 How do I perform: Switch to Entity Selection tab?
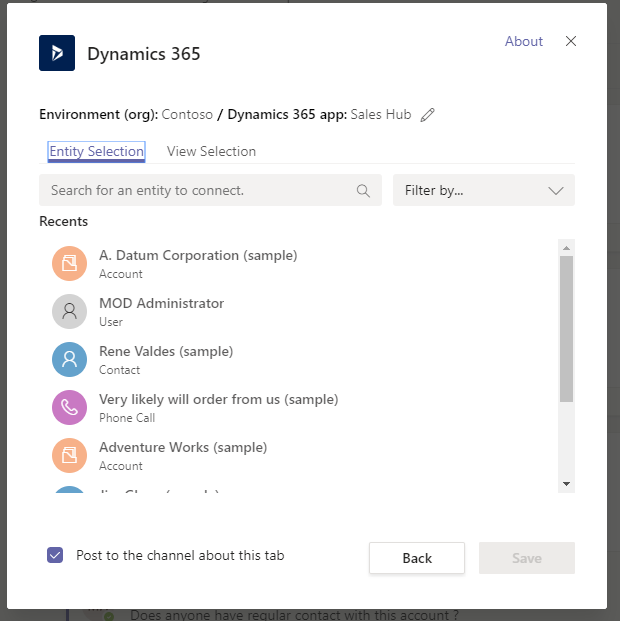(x=96, y=152)
